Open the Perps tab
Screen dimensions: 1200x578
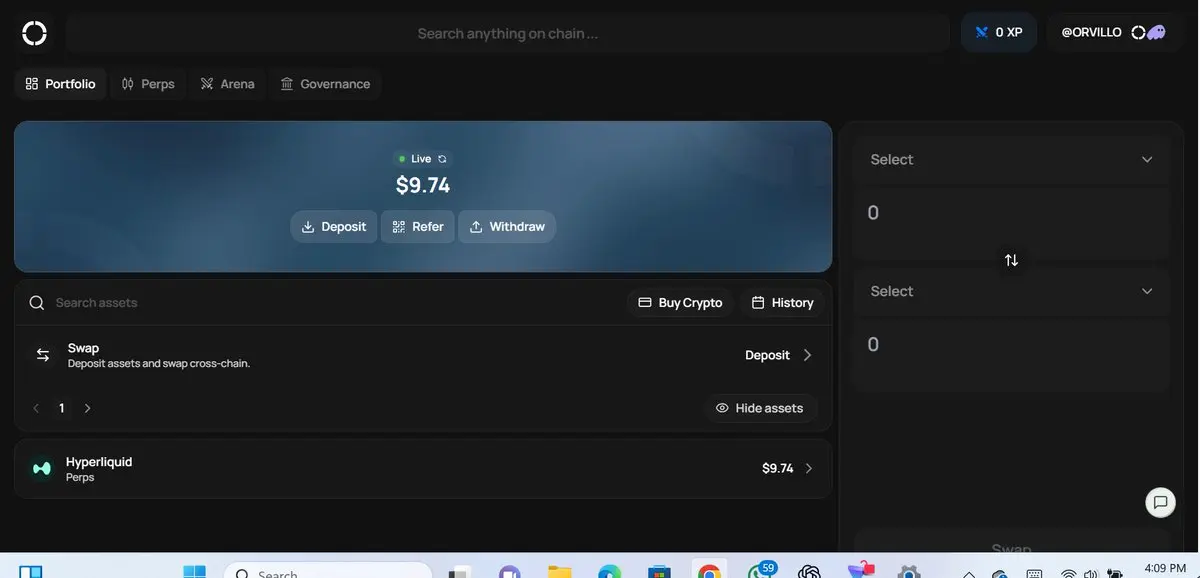(x=148, y=84)
